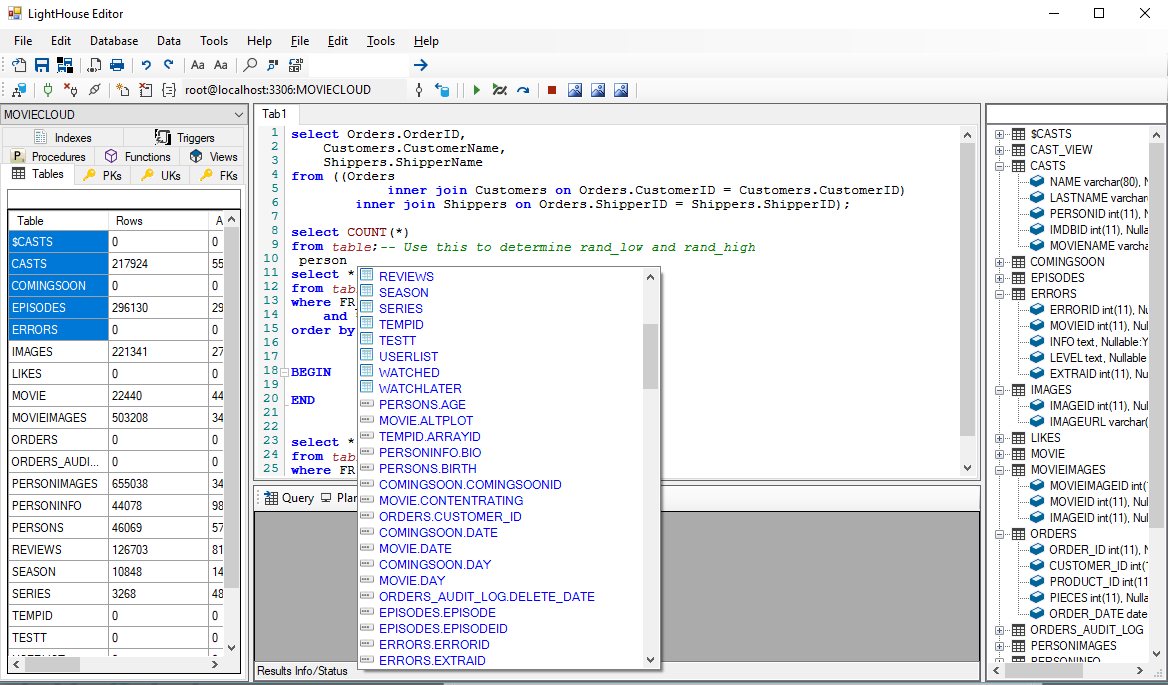Expand the LIKES tree node
1168x685 pixels.
pos(999,438)
